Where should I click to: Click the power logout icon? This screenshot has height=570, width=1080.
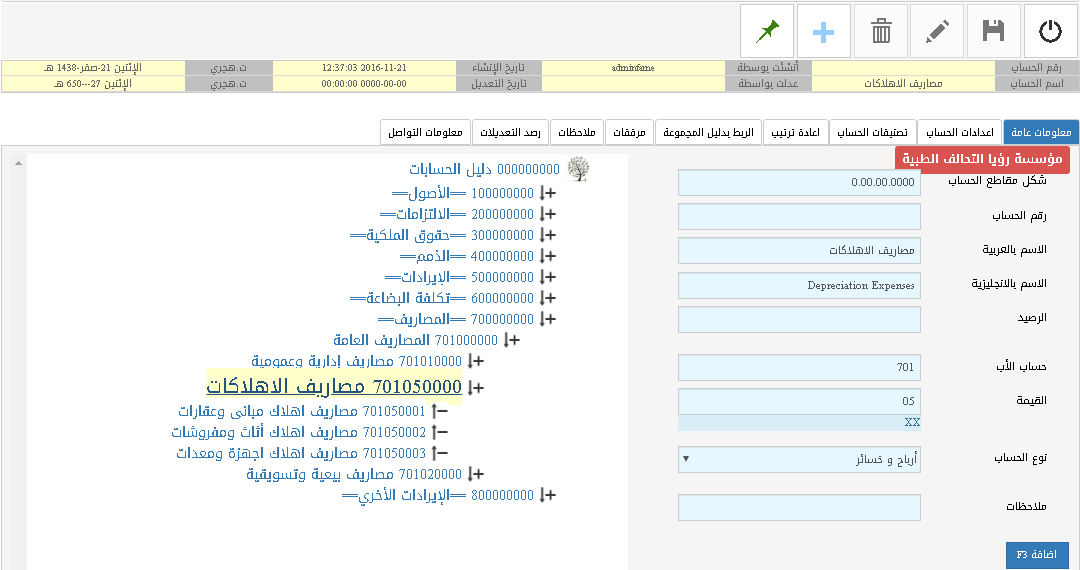click(1050, 31)
